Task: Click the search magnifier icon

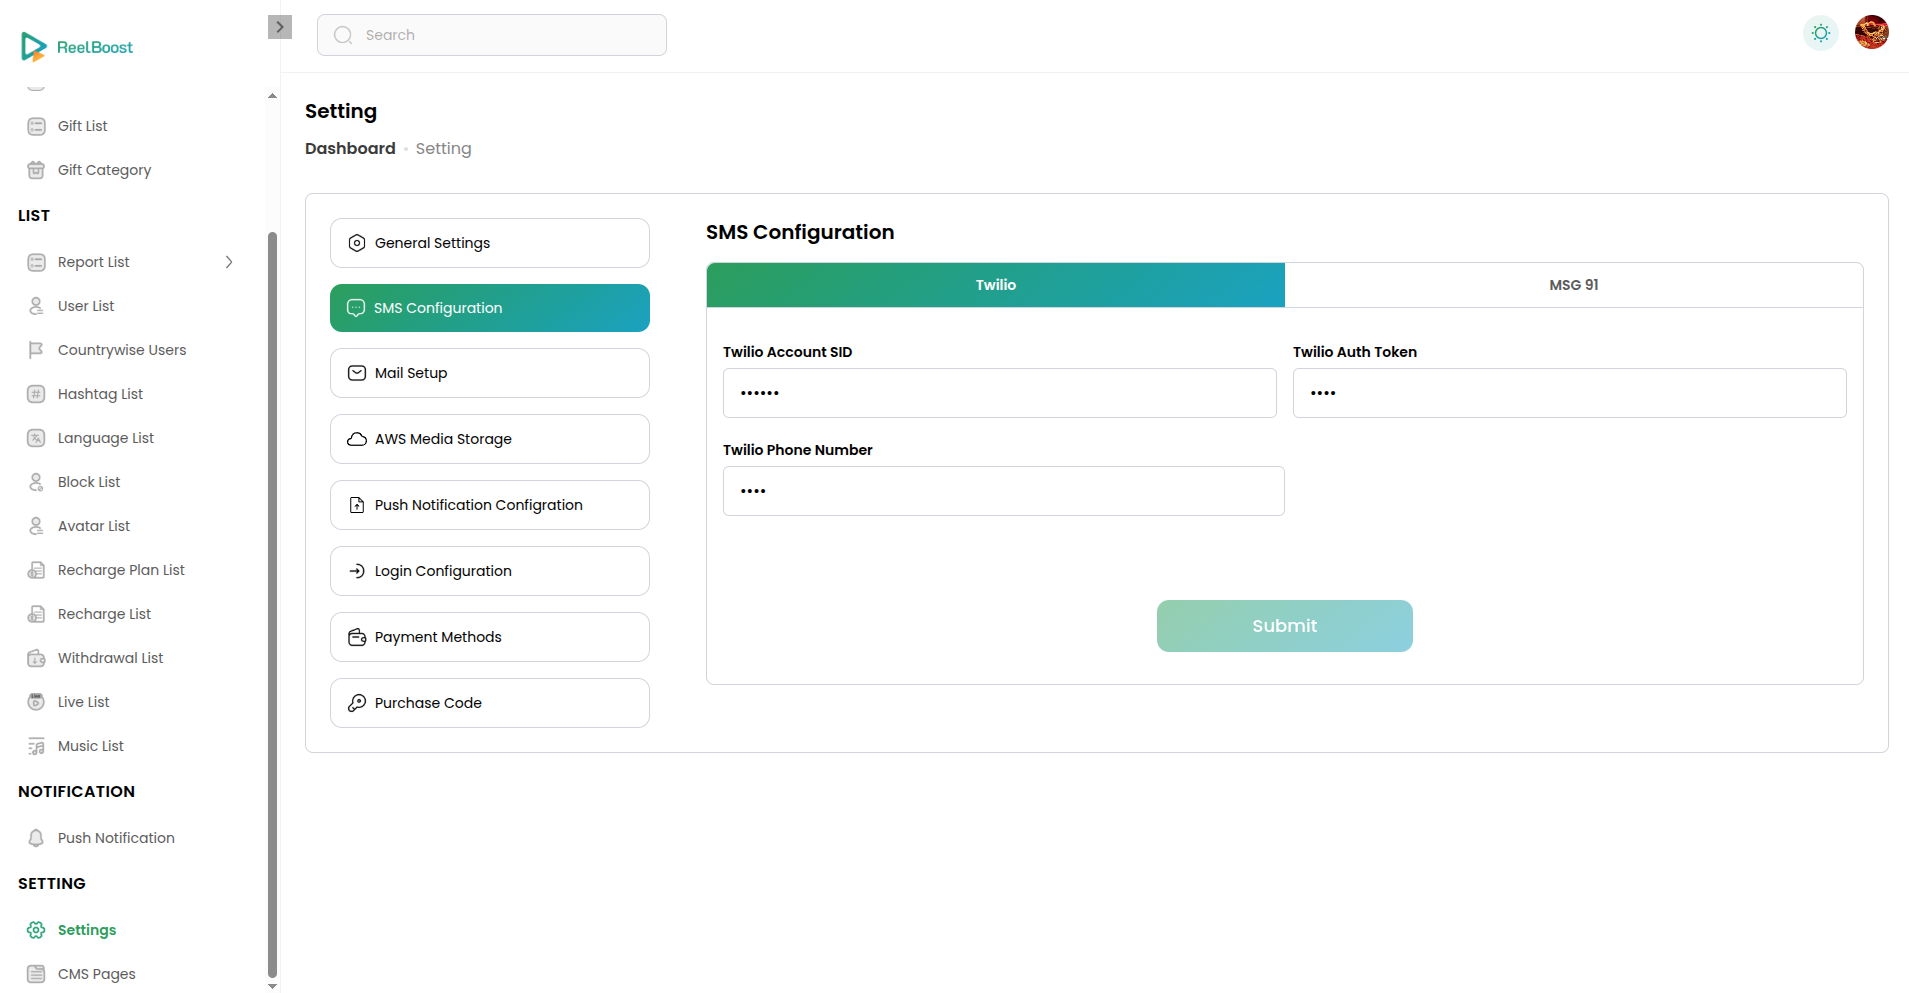Action: pyautogui.click(x=343, y=35)
